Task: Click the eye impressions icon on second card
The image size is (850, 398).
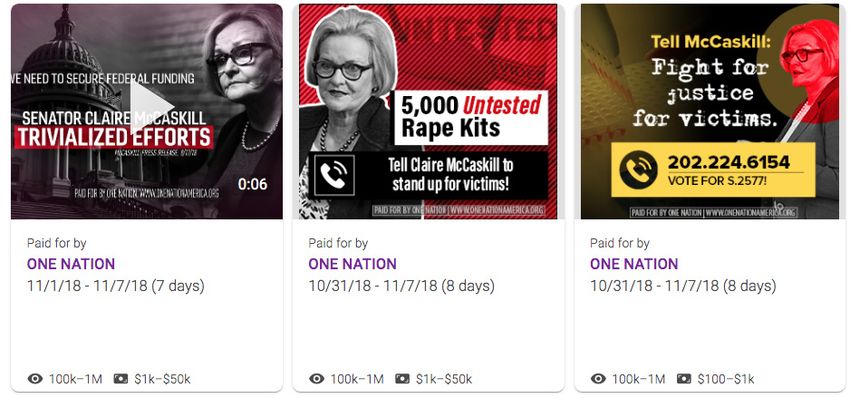Action: 317,379
